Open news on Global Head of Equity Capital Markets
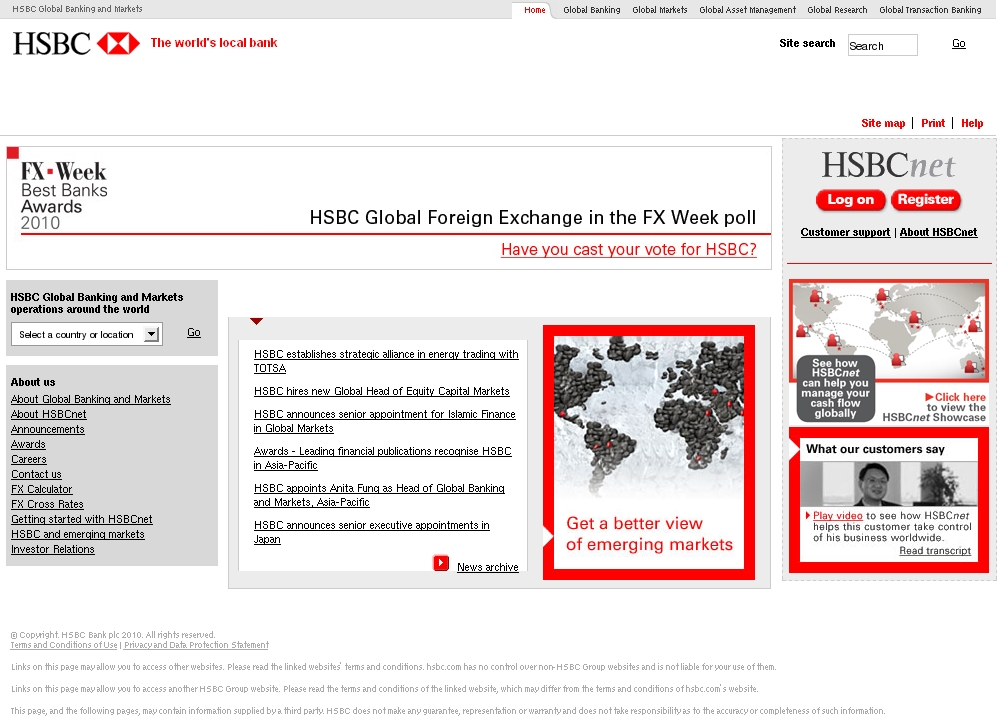997x728 pixels. tap(382, 391)
